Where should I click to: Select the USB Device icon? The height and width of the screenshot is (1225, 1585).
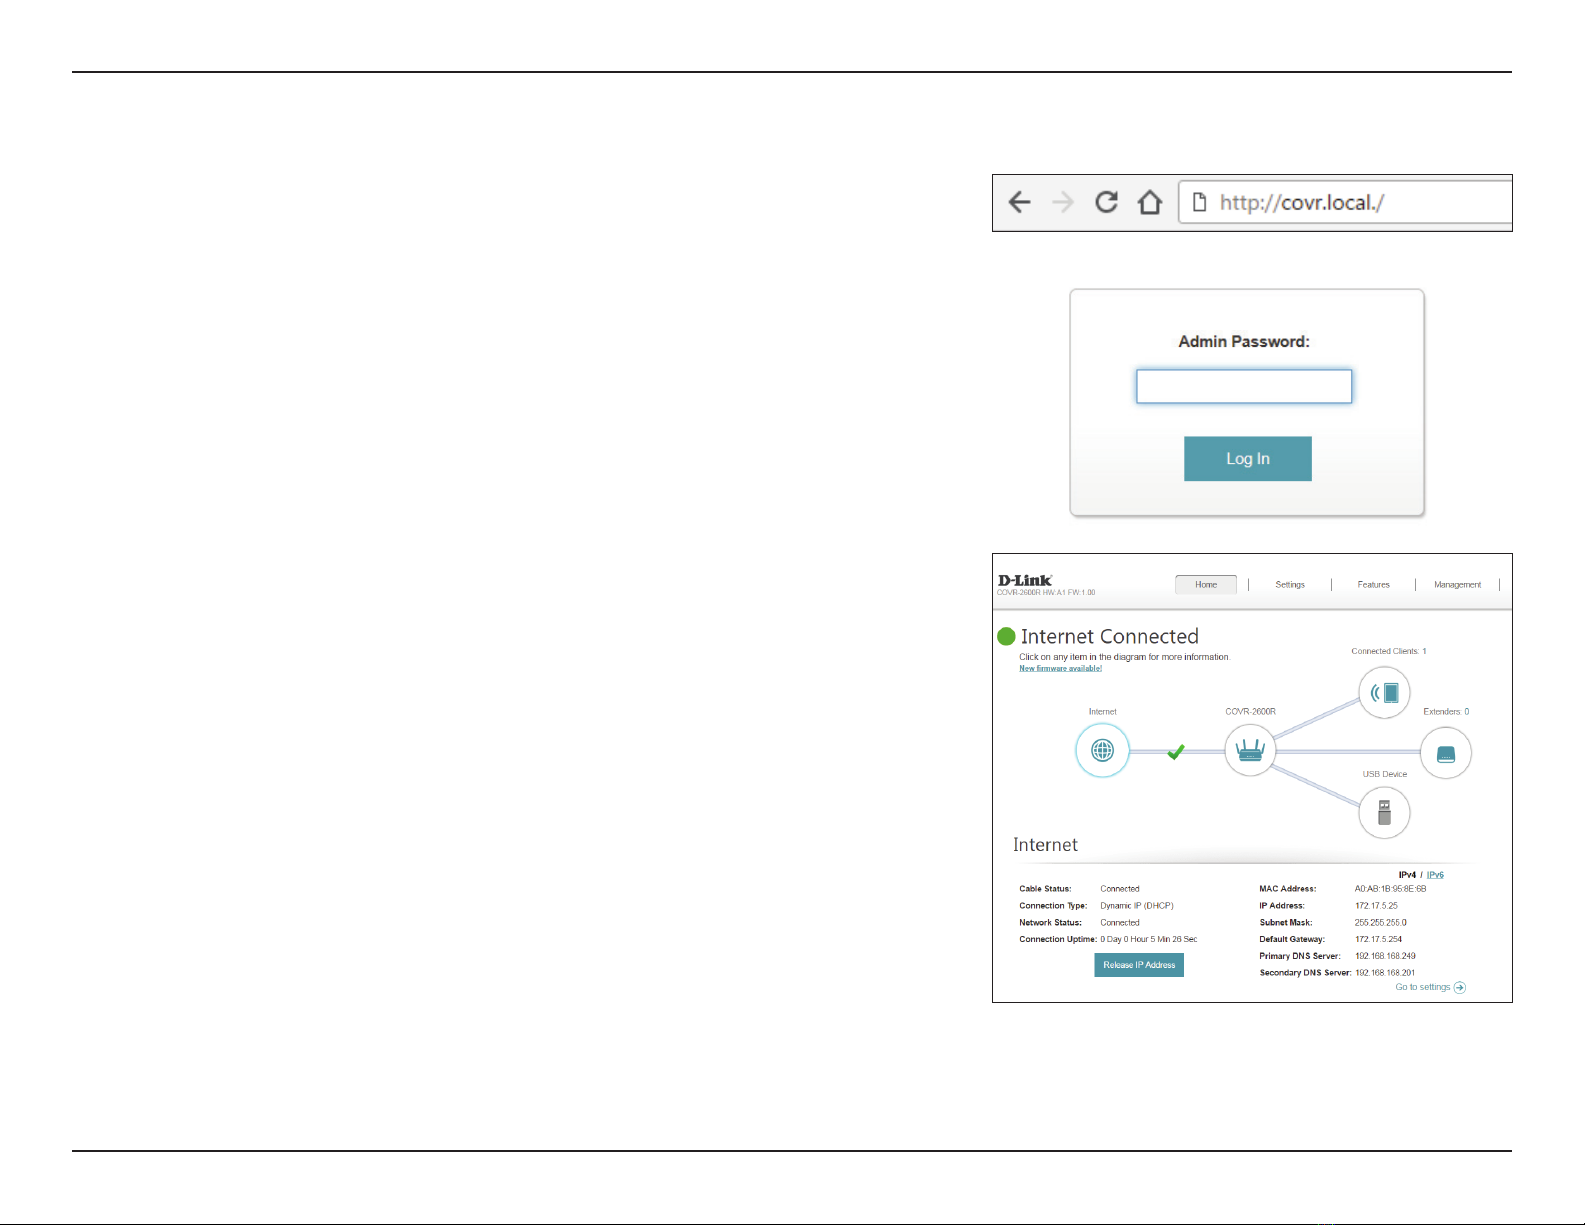coord(1384,813)
